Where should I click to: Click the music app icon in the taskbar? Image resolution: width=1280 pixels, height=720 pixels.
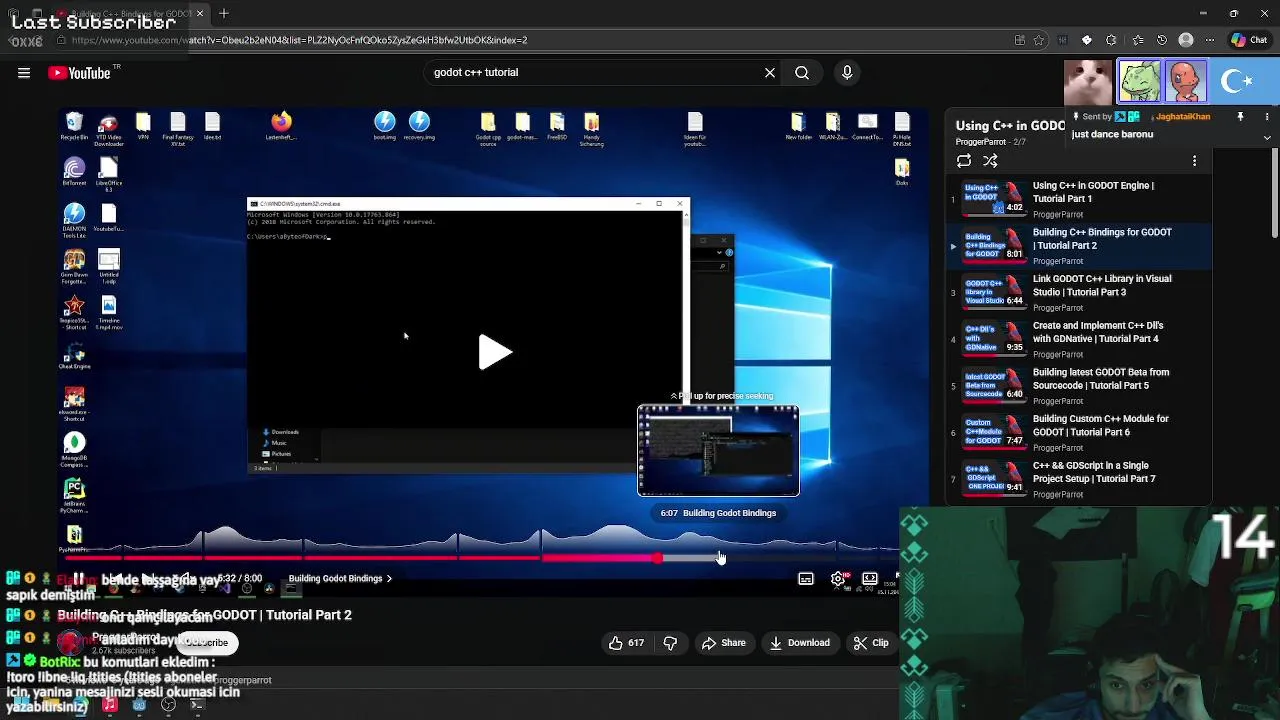point(110,705)
